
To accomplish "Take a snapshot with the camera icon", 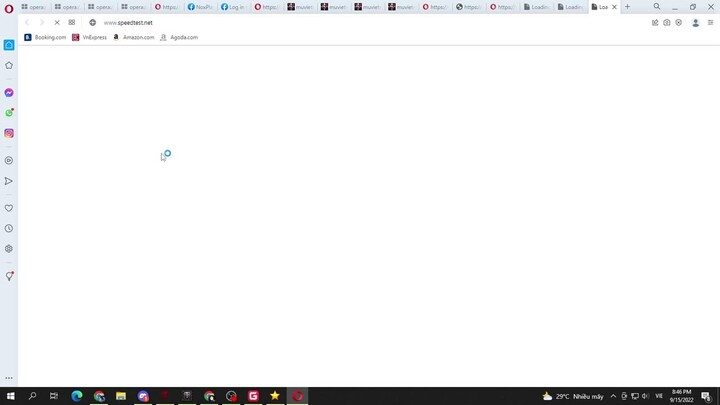I will click(x=667, y=22).
